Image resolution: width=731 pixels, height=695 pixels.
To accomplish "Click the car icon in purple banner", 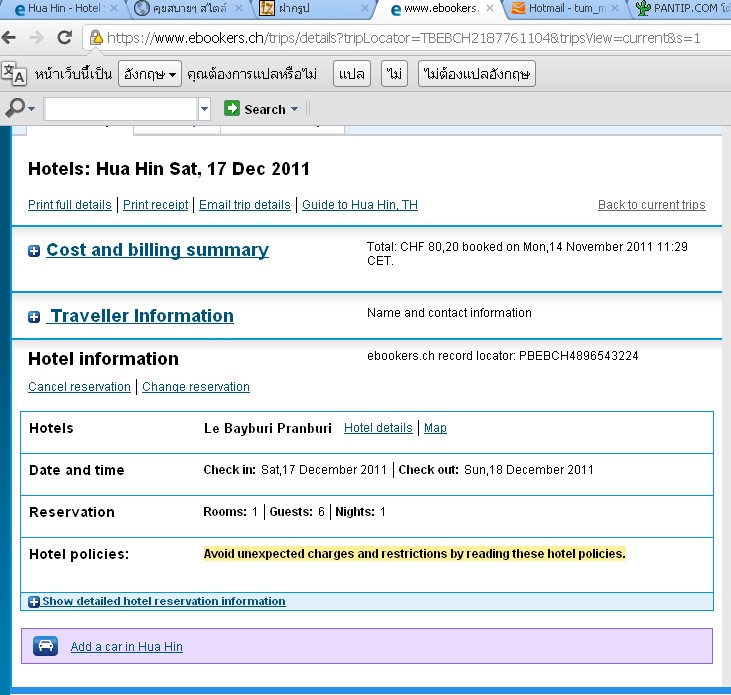I will click(x=45, y=646).
